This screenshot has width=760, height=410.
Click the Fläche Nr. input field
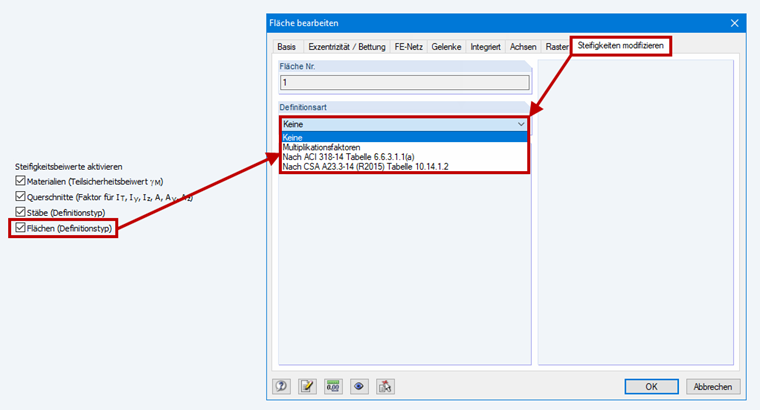[405, 82]
